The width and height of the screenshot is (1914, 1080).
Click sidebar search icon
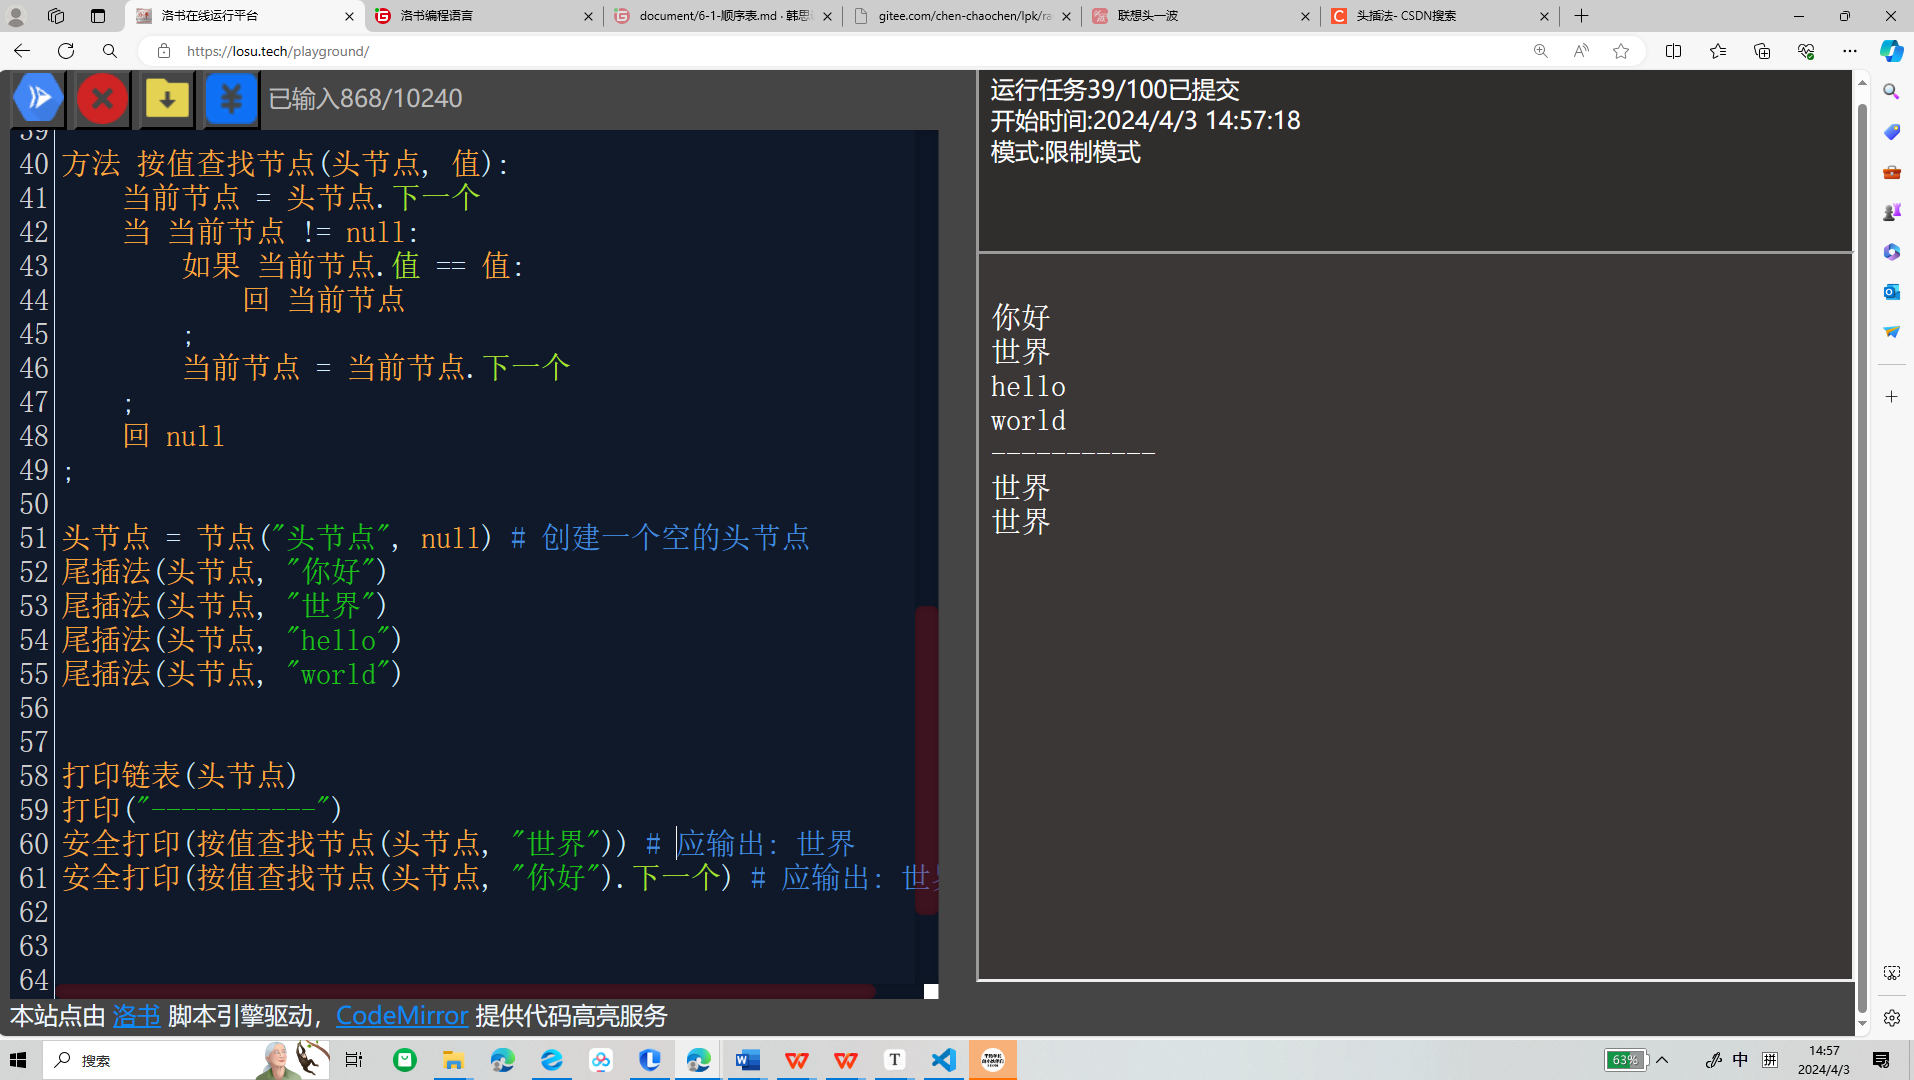1891,92
